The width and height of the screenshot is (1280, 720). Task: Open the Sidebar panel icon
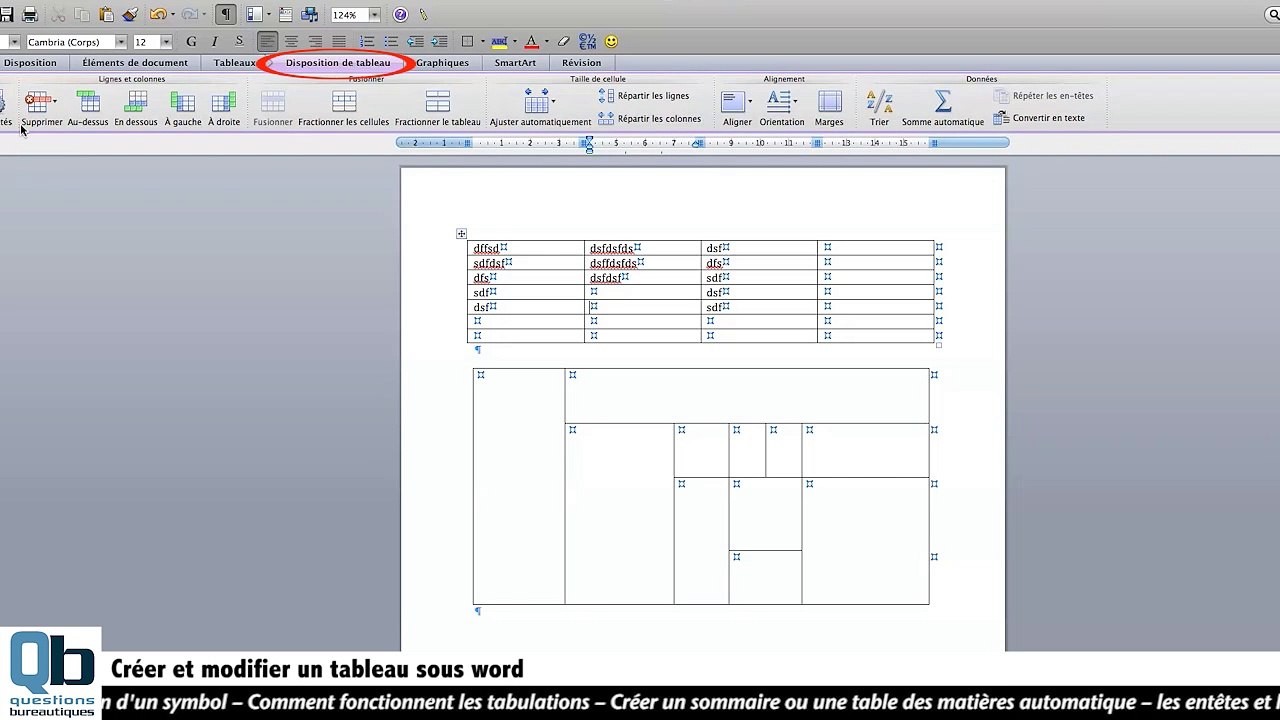click(x=254, y=15)
